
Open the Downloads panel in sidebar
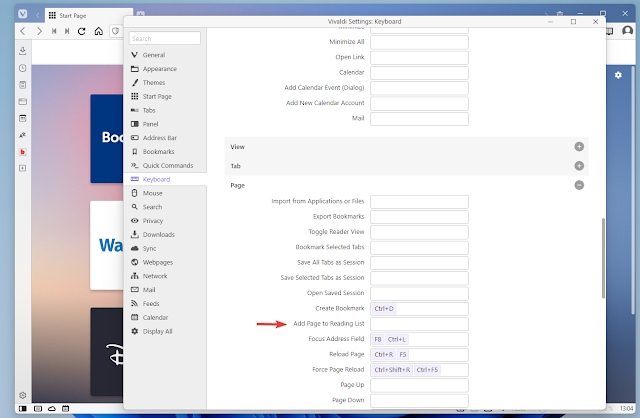tap(23, 51)
